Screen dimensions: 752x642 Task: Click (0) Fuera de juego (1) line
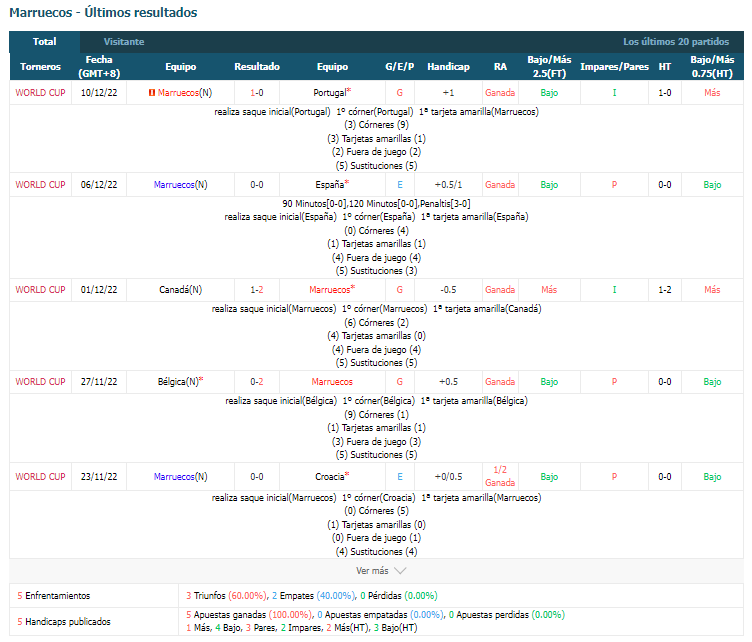tap(376, 538)
